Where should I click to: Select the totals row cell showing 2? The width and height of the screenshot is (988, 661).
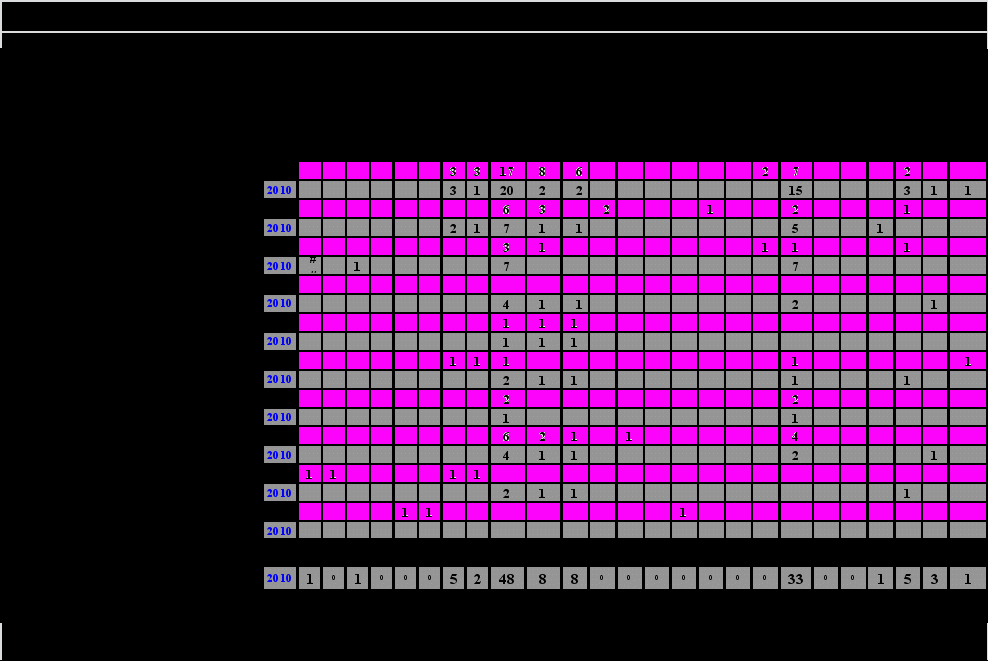477,578
